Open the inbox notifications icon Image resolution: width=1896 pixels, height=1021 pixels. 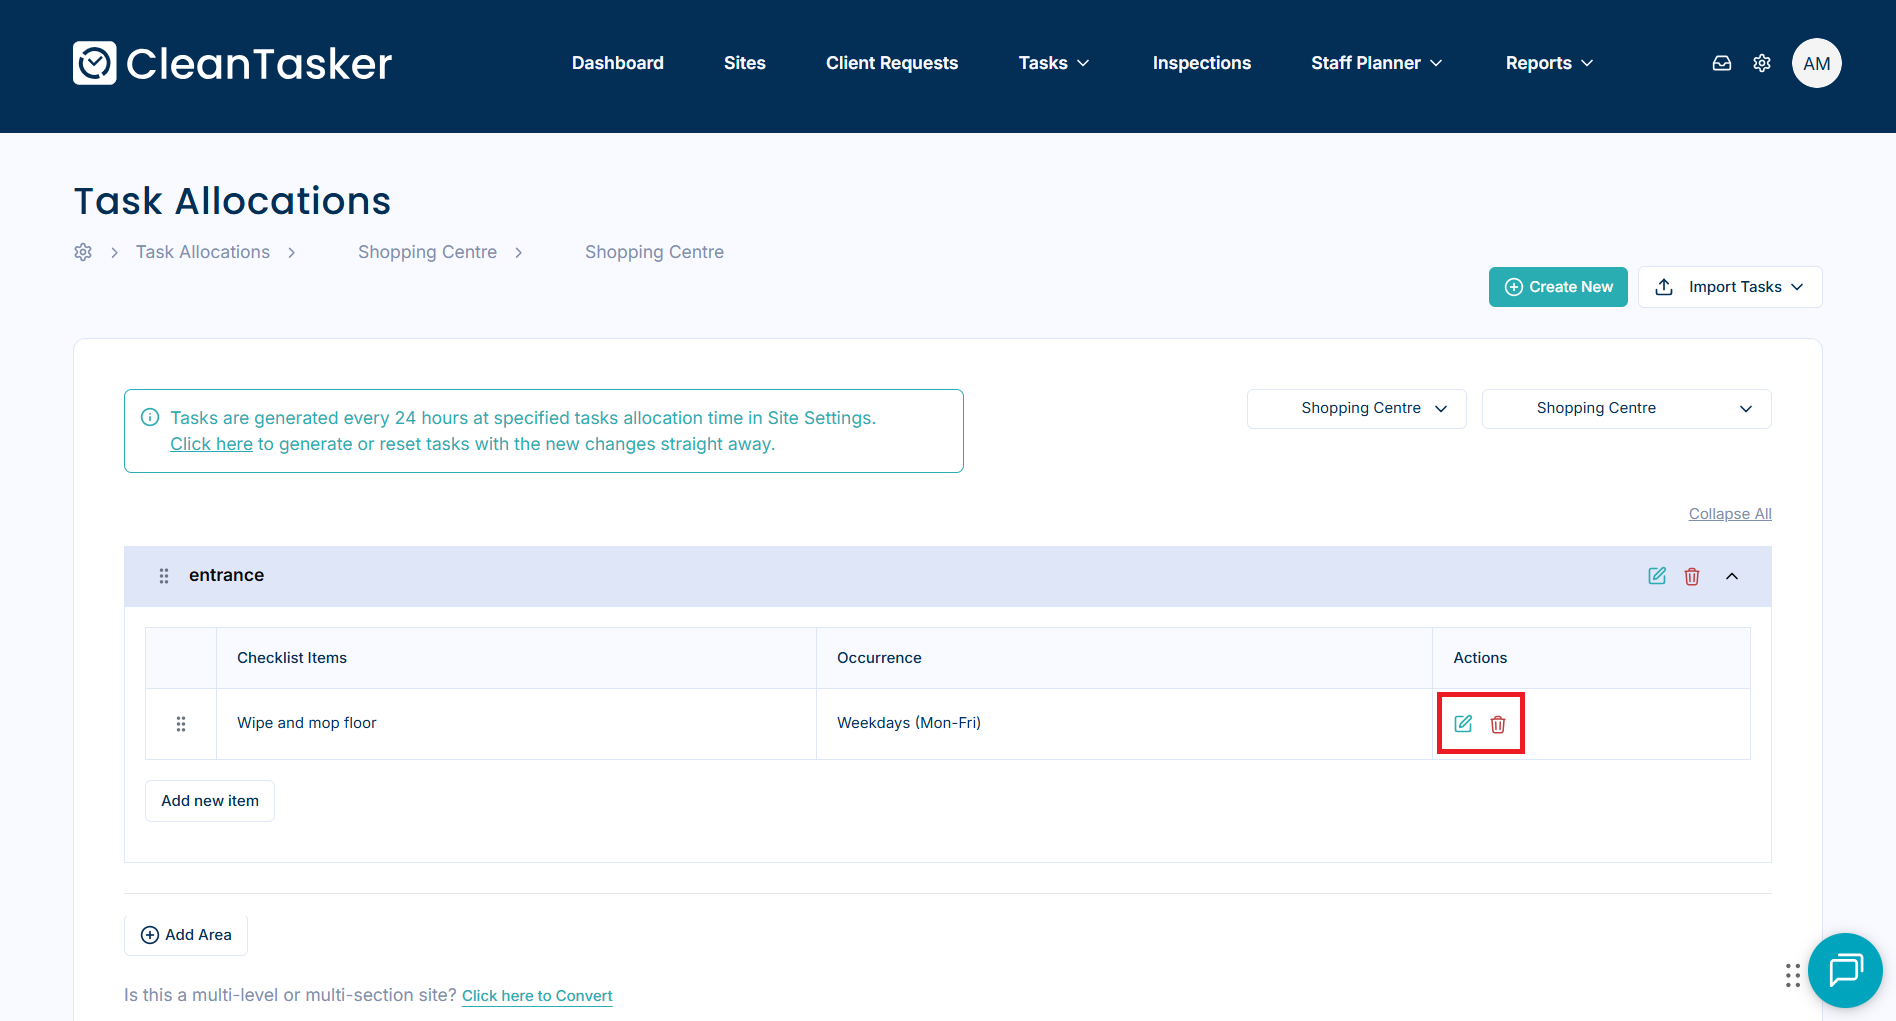click(x=1722, y=63)
